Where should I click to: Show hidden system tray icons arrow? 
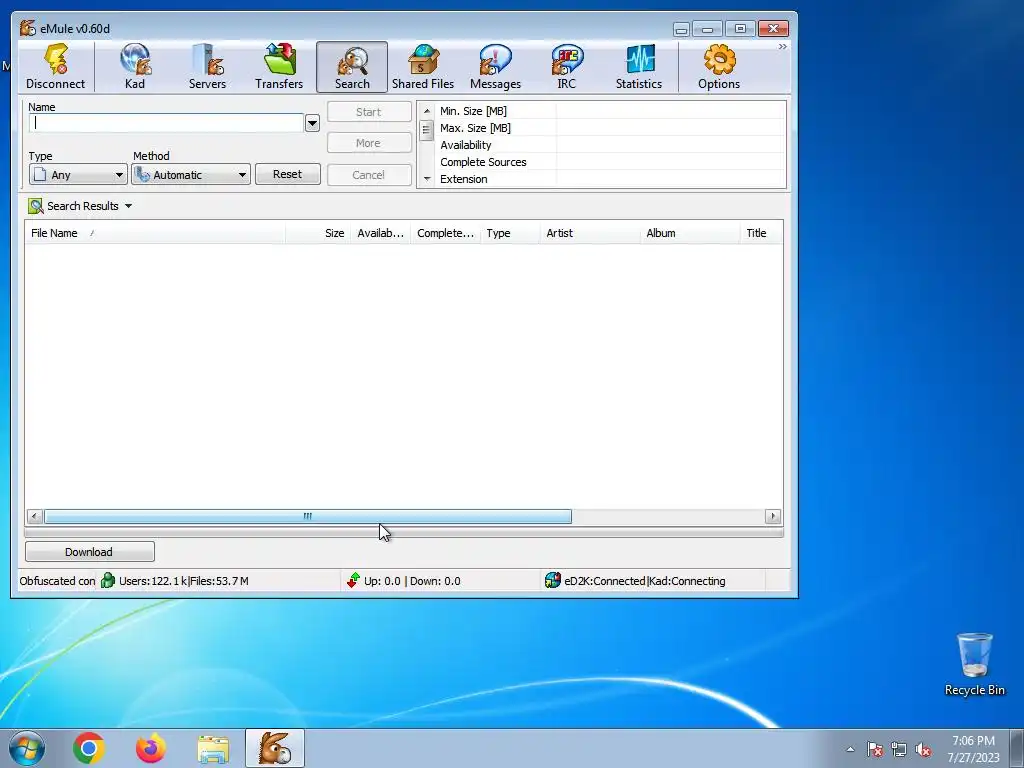[850, 750]
